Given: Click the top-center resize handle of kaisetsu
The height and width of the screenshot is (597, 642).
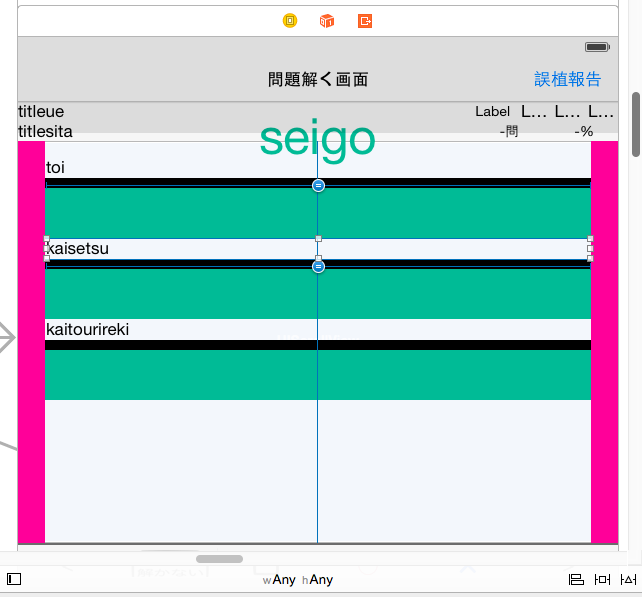Looking at the screenshot, I should point(319,239).
